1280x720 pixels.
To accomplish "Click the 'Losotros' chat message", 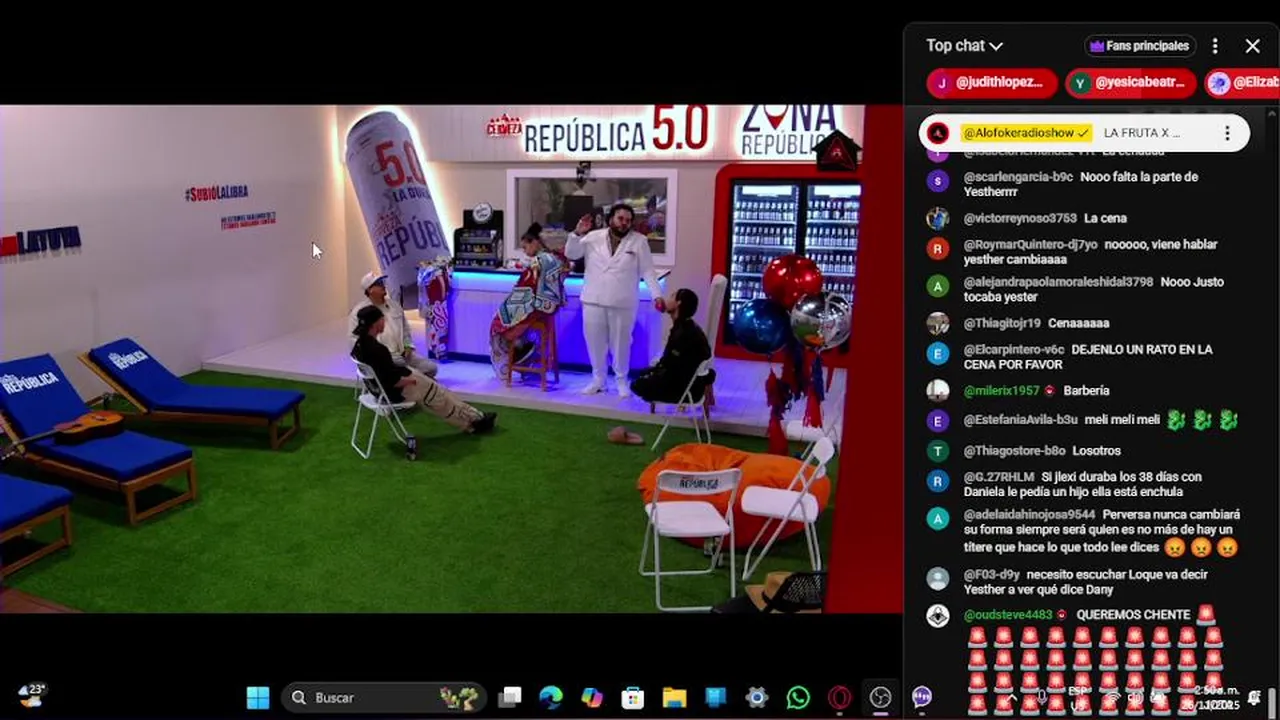I will [1095, 451].
